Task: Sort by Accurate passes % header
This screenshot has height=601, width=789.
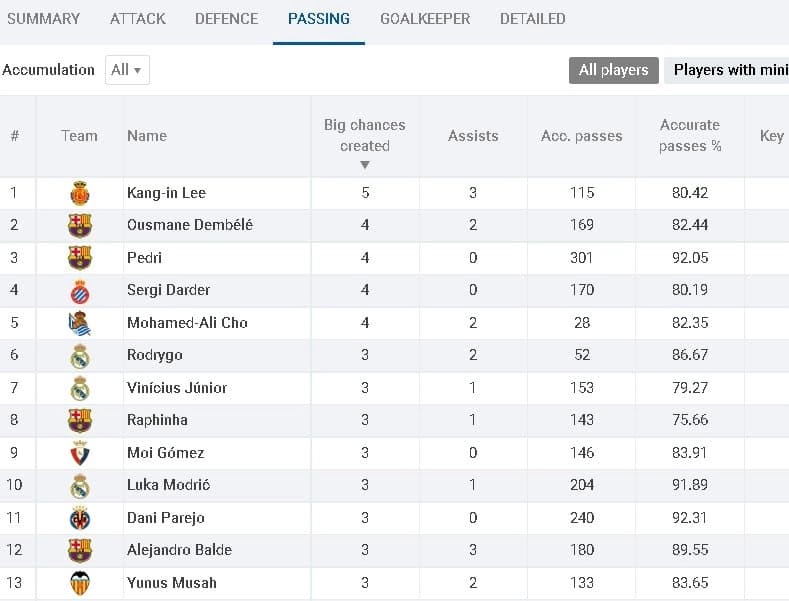Action: (x=690, y=136)
